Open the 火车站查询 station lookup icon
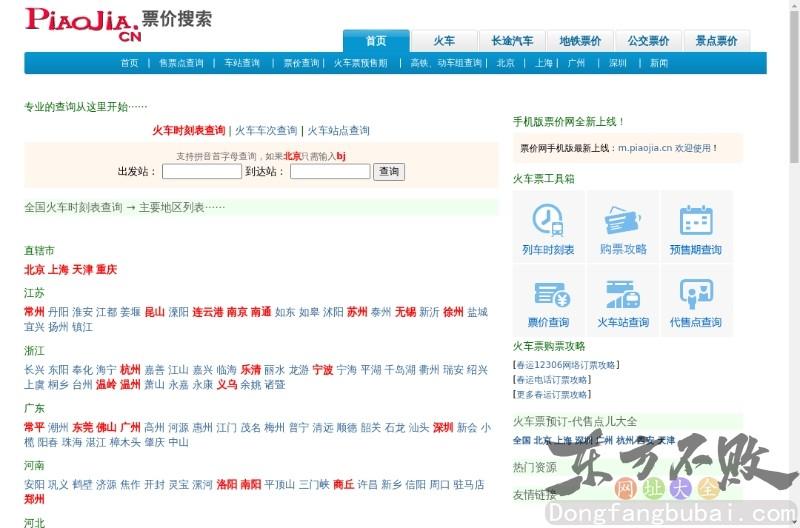Screen dimensions: 800x528 point(623,300)
